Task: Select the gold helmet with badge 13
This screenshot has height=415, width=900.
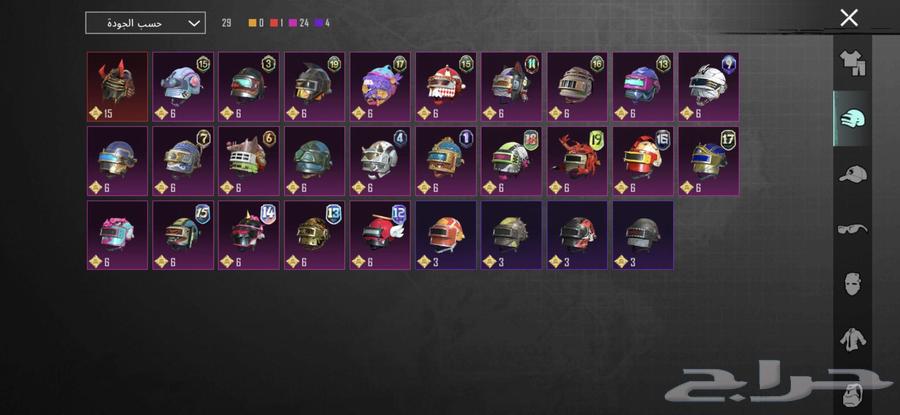Action: 315,235
